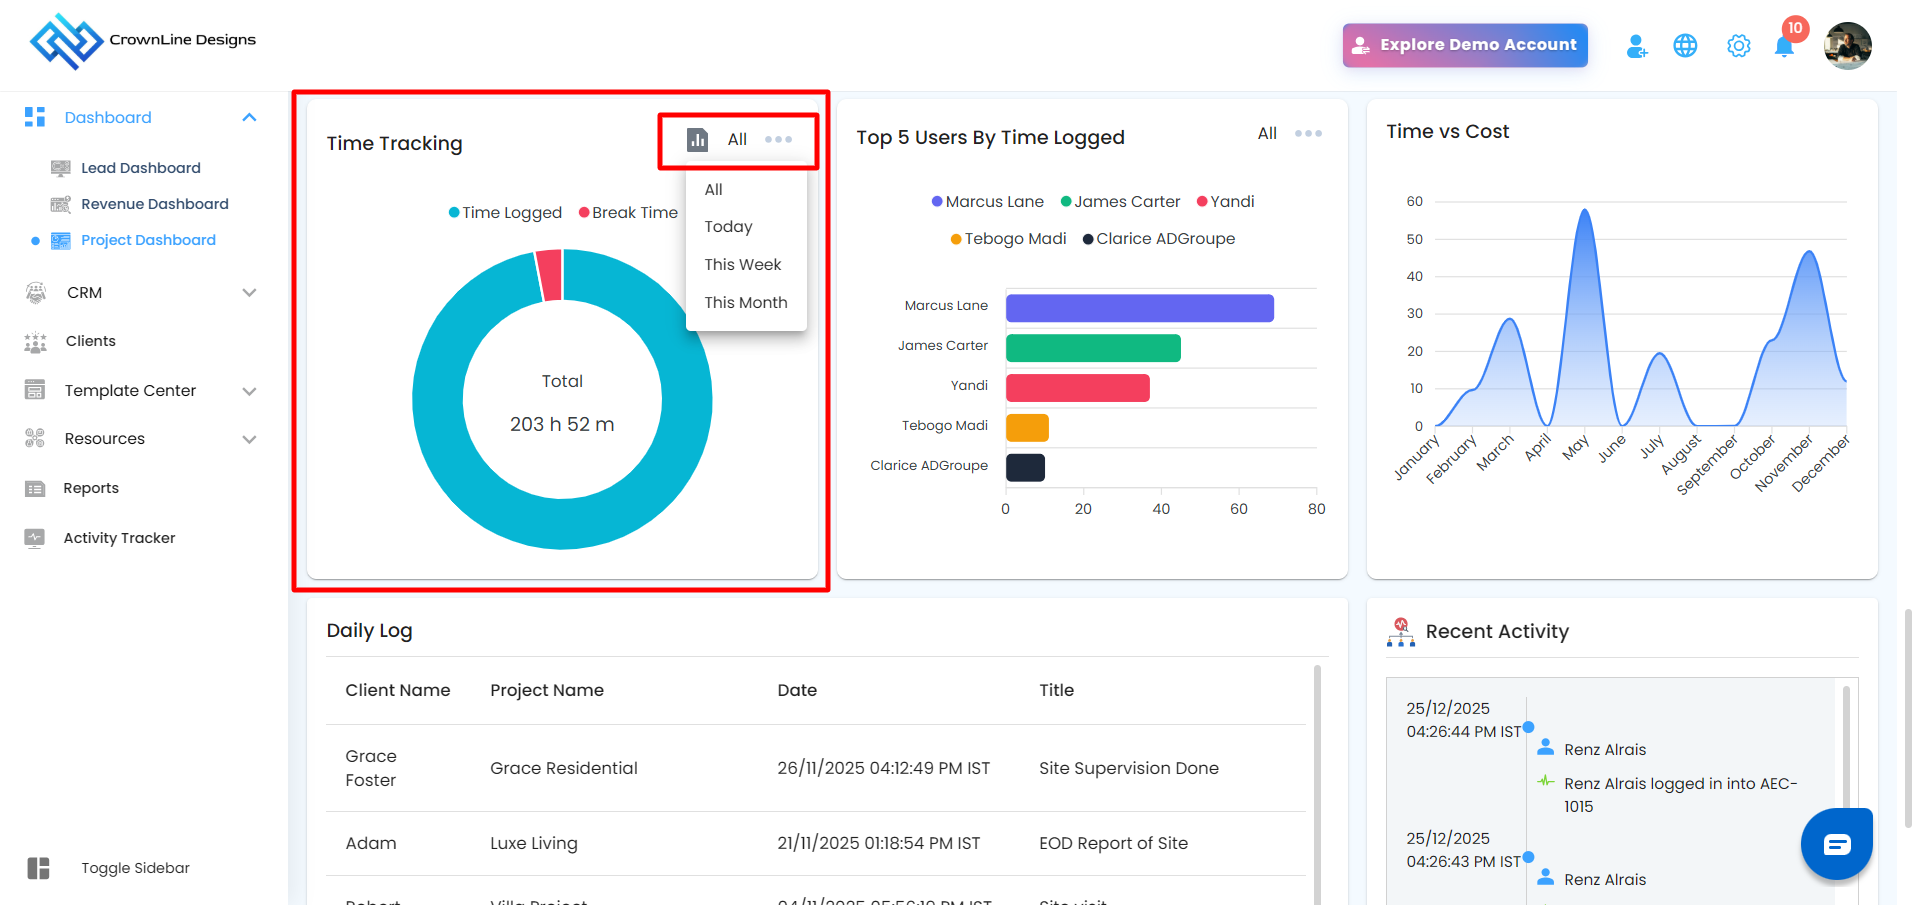This screenshot has width=1920, height=905.
Task: Click the add user icon in header
Action: 1636,46
